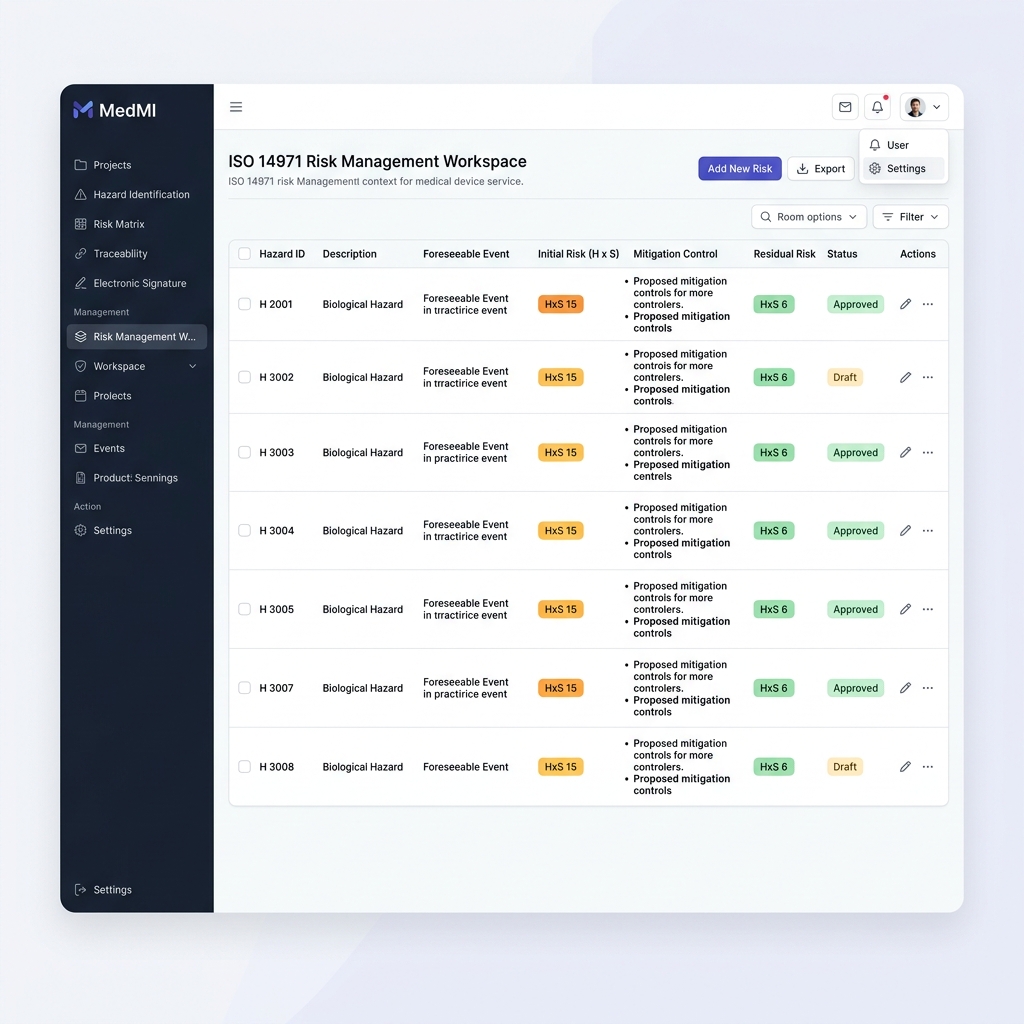Screen dimensions: 1024x1024
Task: Click the H 3005 hazard ID cell
Action: tap(277, 609)
